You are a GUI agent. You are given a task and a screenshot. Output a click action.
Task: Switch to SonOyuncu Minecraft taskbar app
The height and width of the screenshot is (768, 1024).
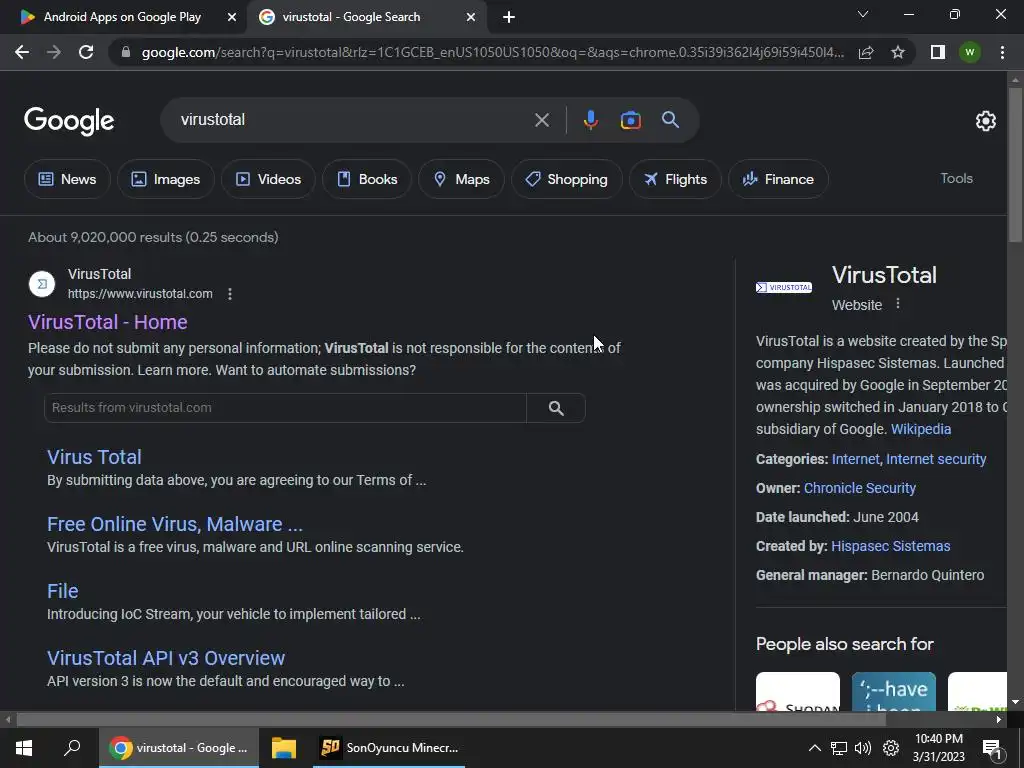click(x=389, y=748)
